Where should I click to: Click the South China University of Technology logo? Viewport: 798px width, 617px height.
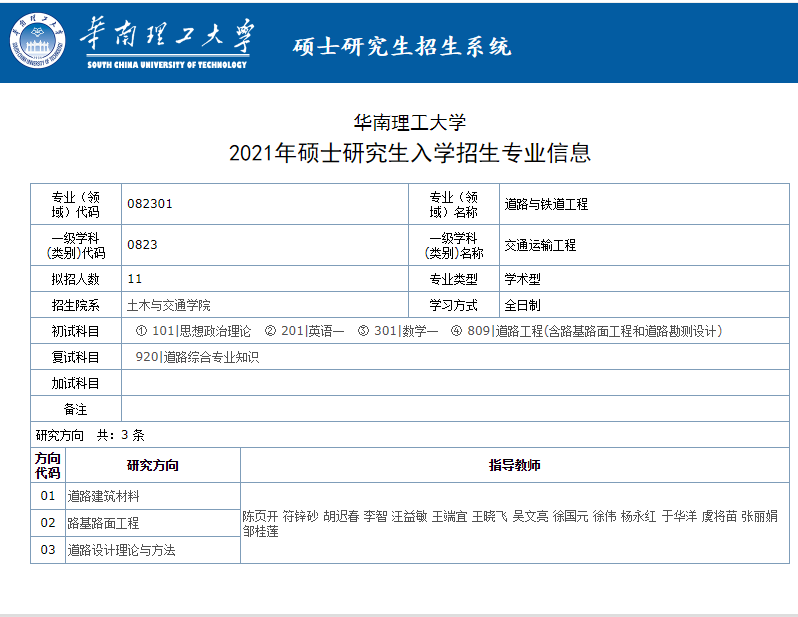(x=39, y=41)
